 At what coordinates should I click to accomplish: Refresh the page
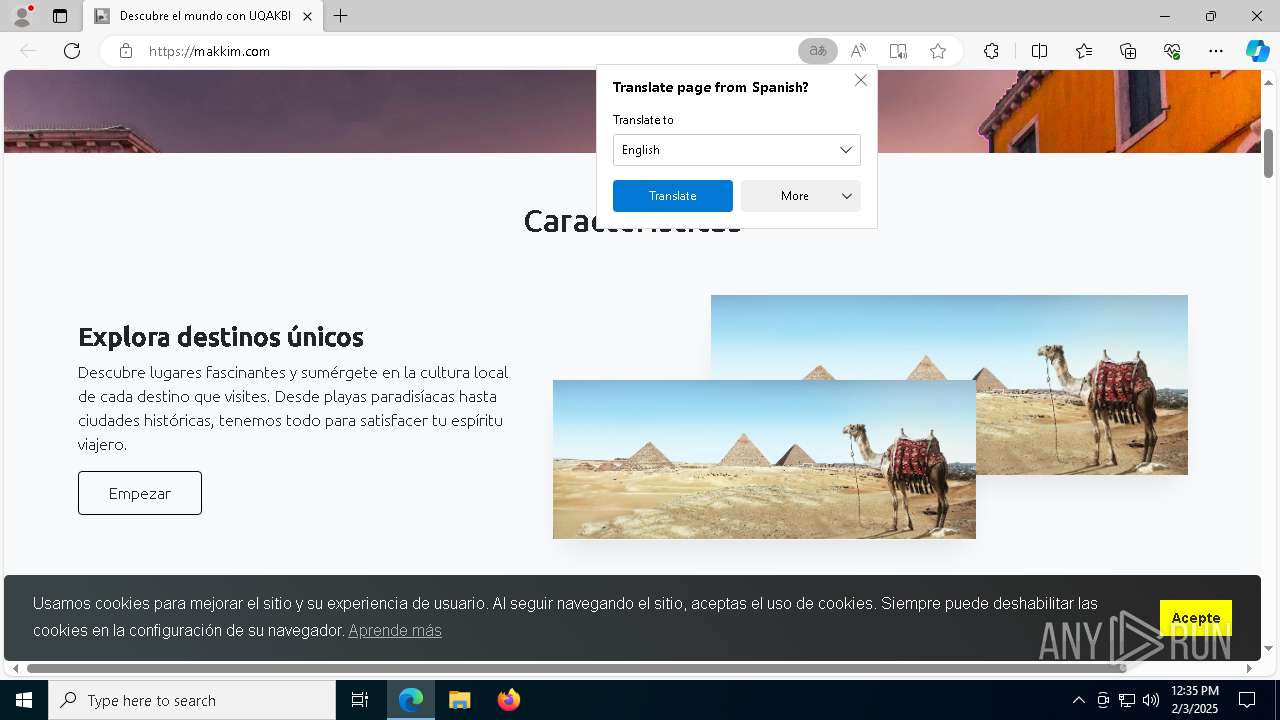pyautogui.click(x=72, y=51)
